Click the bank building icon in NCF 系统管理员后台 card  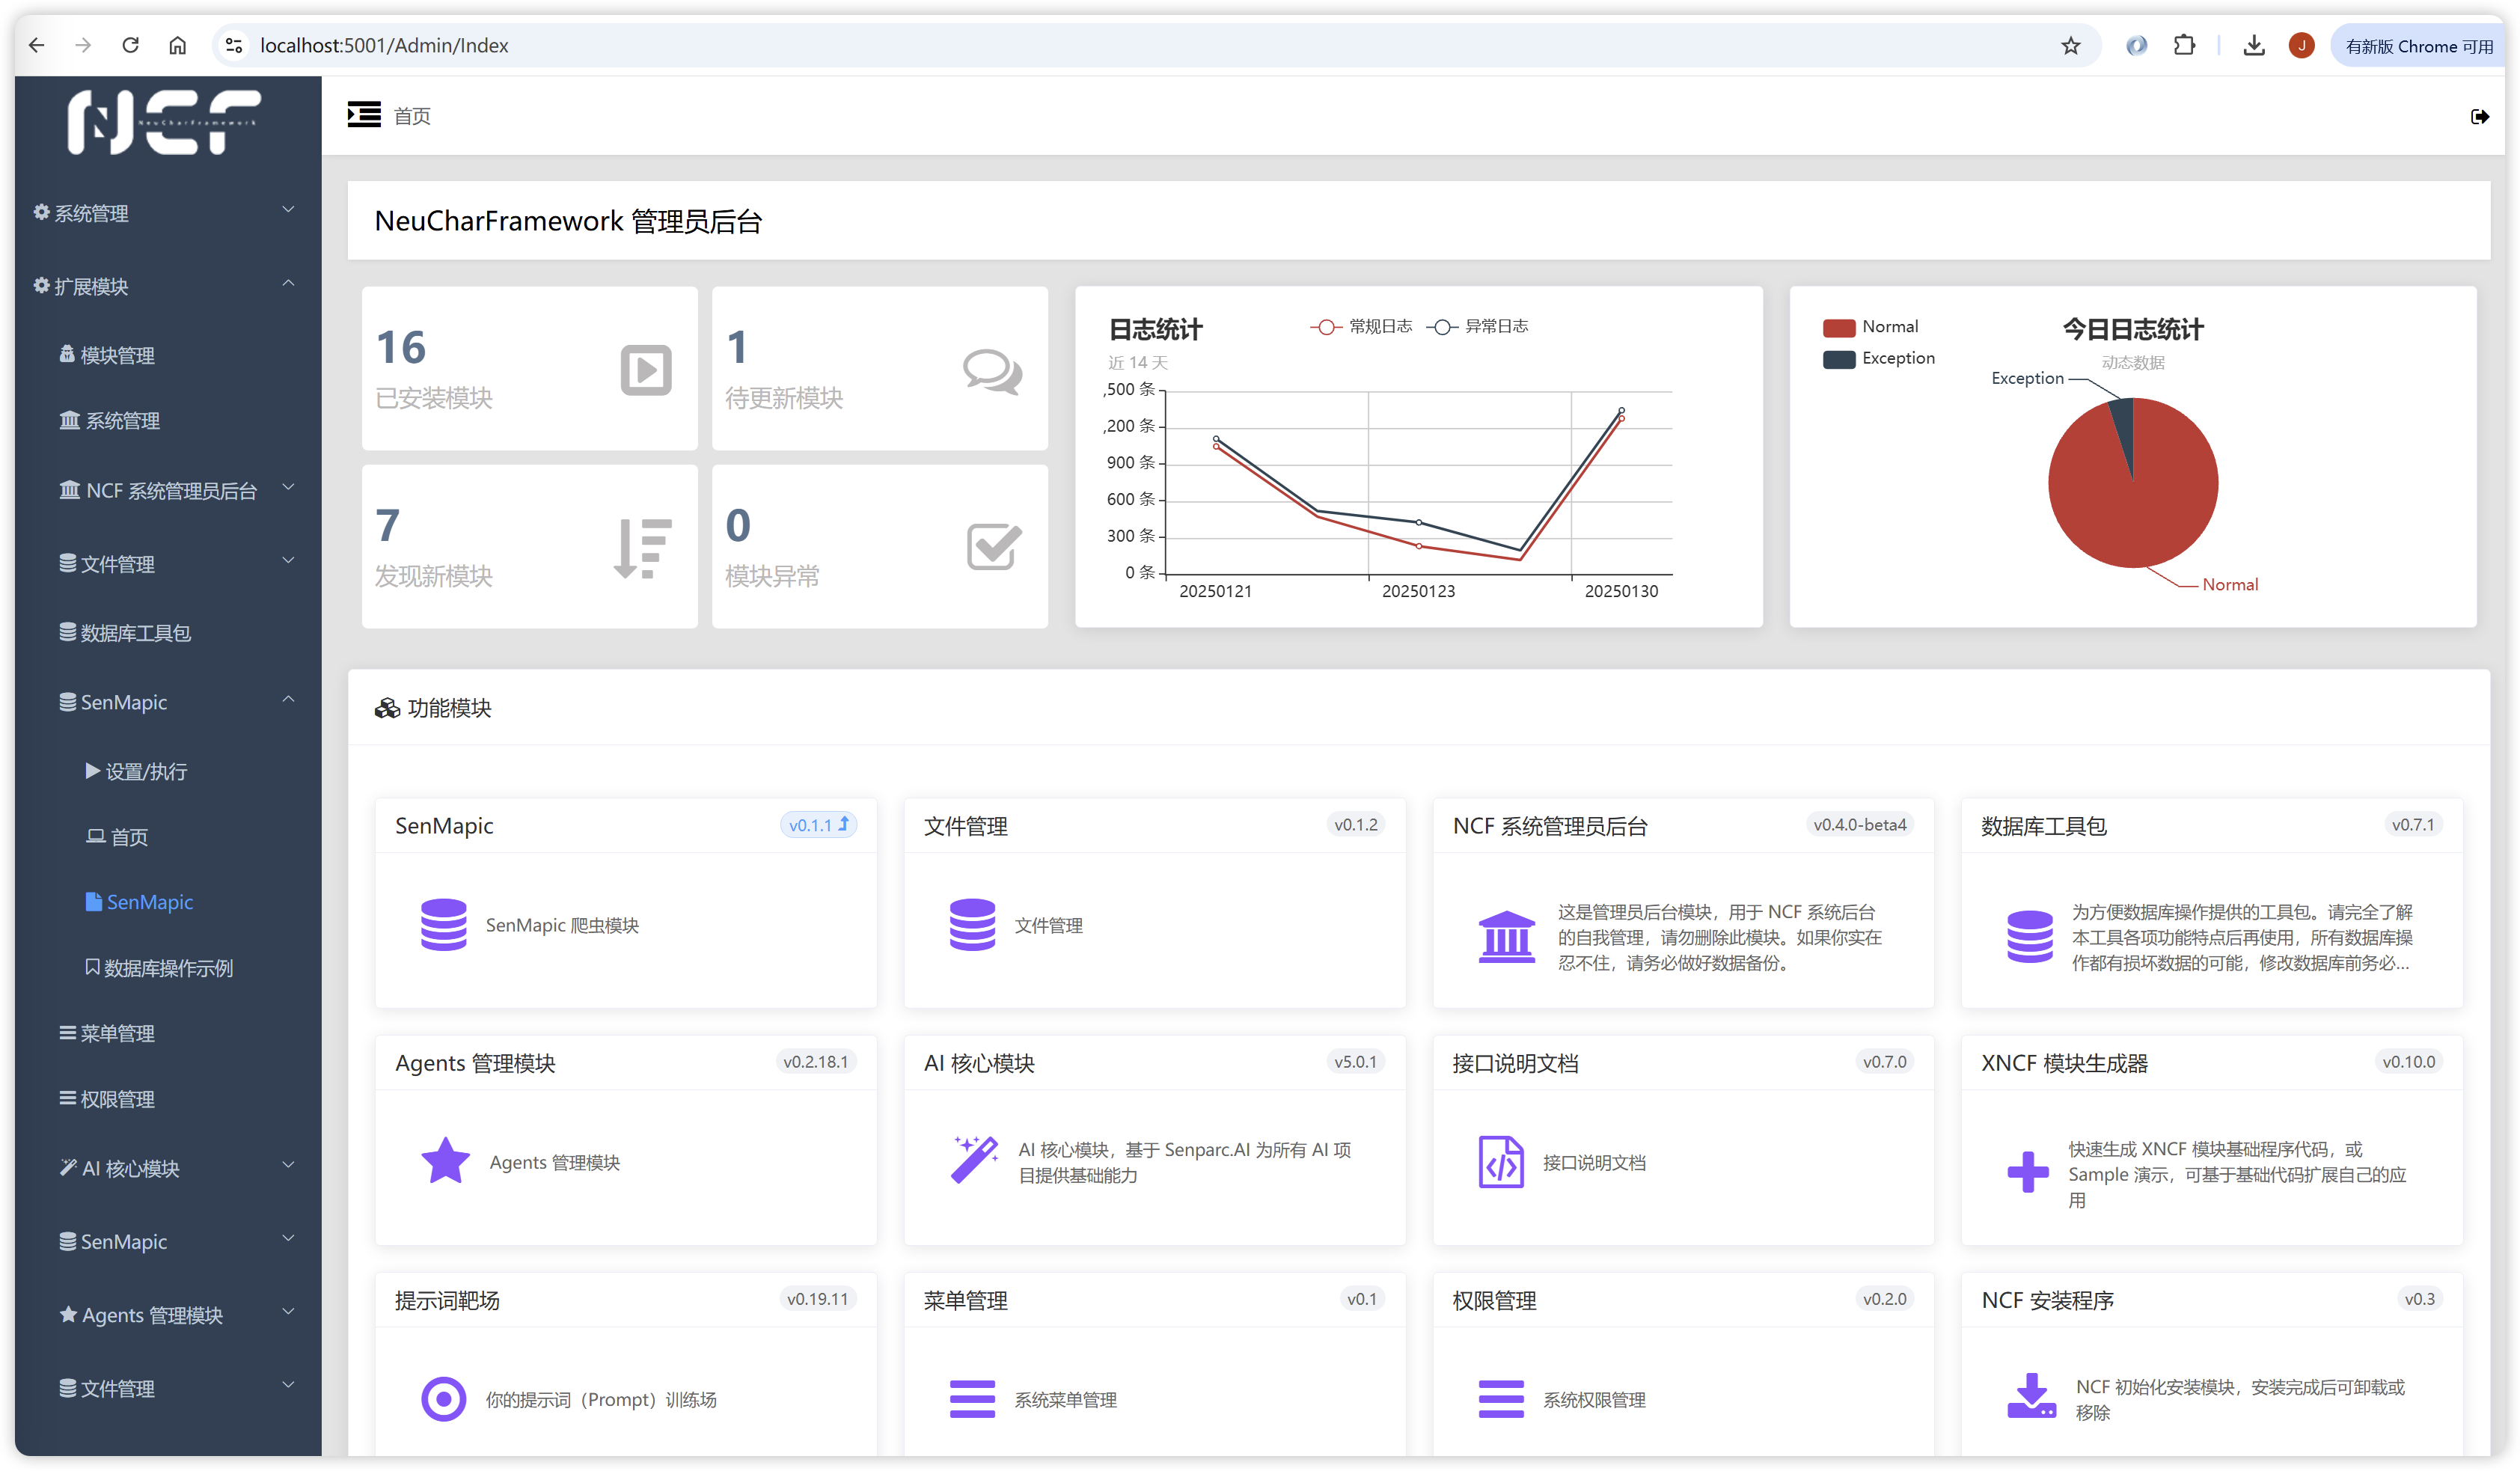coord(1506,937)
